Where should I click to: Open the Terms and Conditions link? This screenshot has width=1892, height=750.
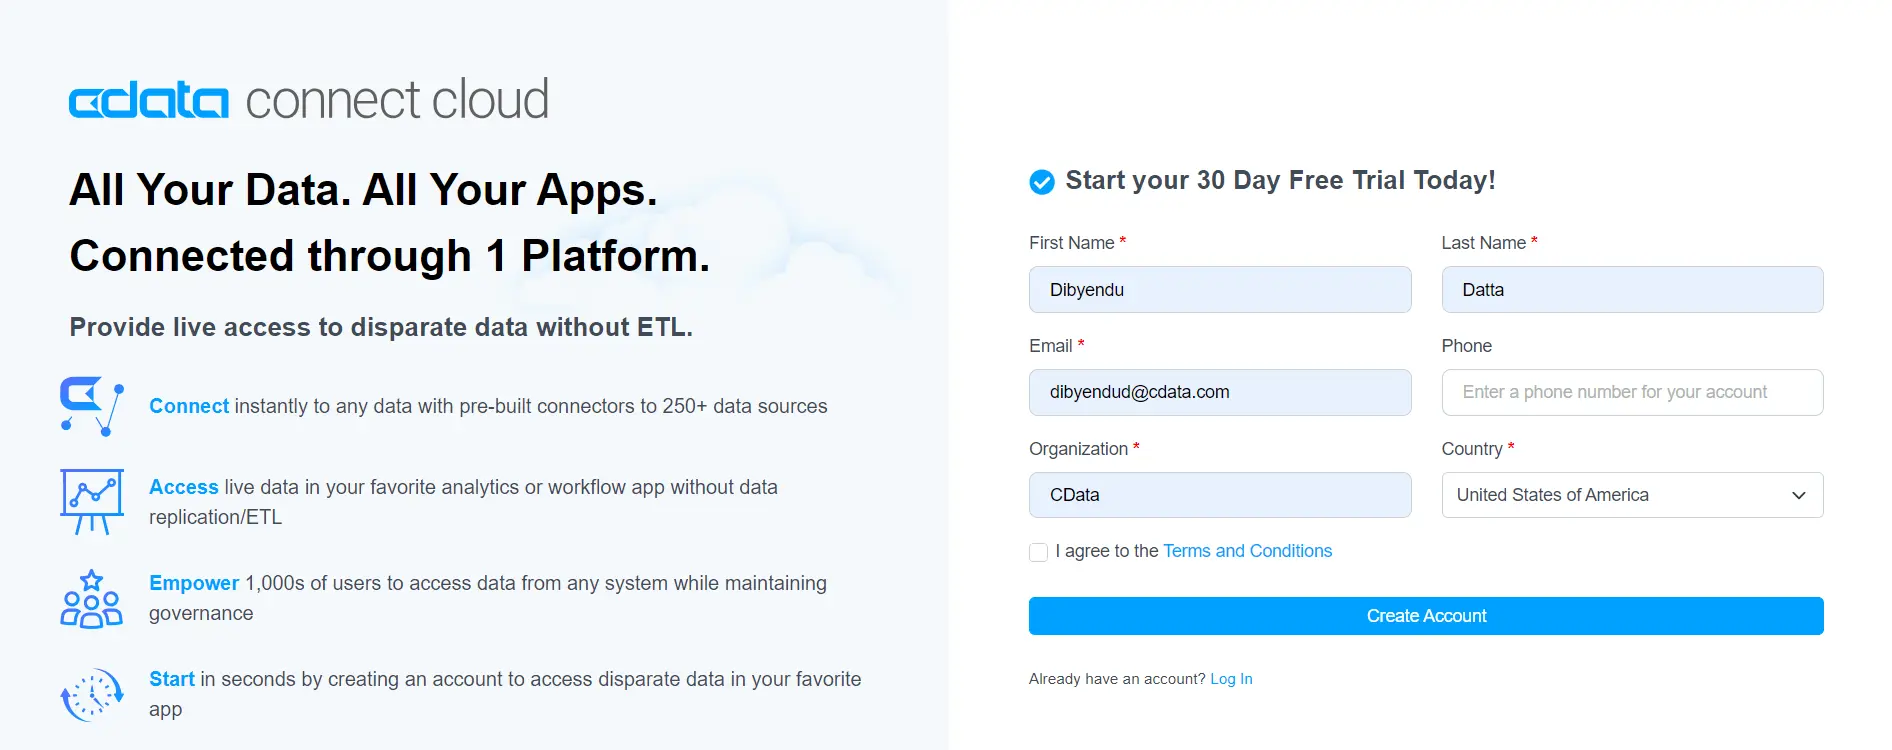point(1247,551)
